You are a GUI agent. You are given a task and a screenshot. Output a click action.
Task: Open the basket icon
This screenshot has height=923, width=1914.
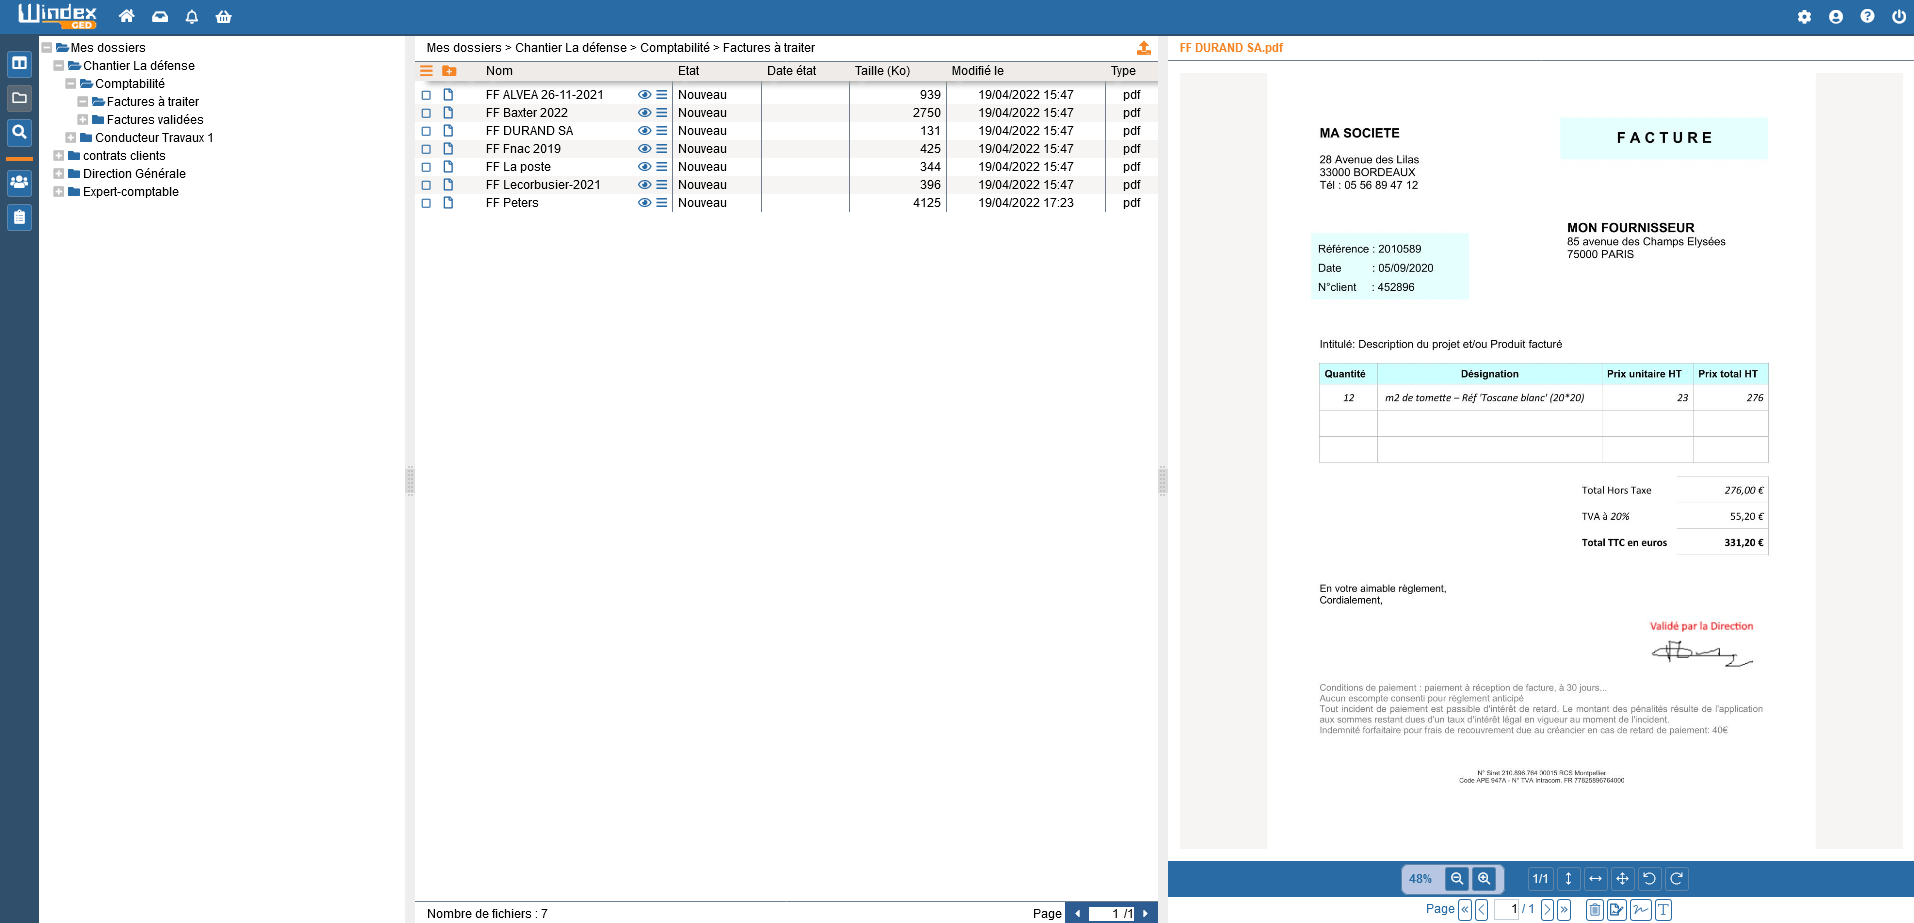pyautogui.click(x=224, y=16)
